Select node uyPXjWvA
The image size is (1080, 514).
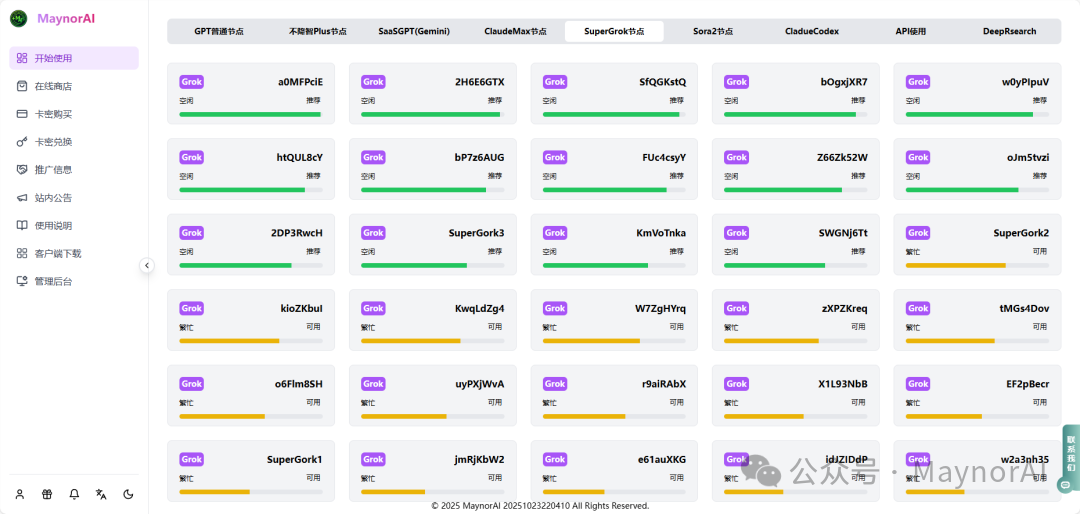coord(433,395)
